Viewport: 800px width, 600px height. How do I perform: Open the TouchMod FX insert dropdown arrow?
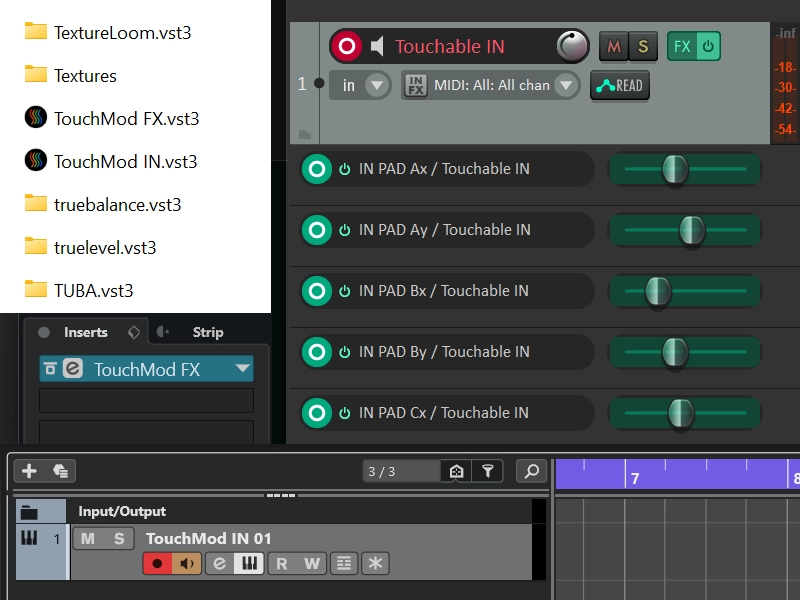(243, 368)
